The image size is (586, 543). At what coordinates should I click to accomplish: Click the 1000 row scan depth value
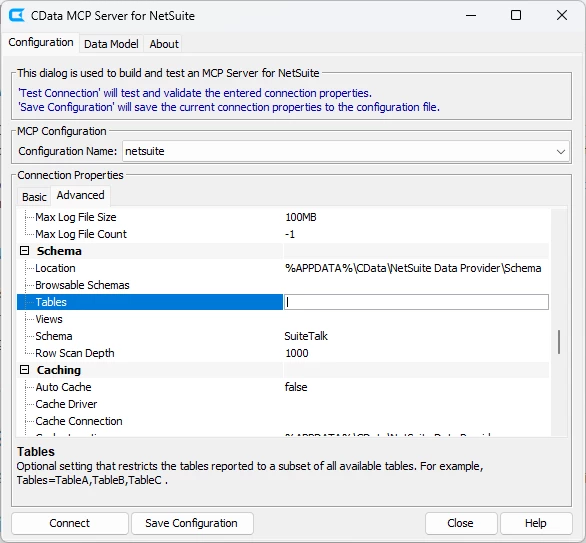click(297, 353)
